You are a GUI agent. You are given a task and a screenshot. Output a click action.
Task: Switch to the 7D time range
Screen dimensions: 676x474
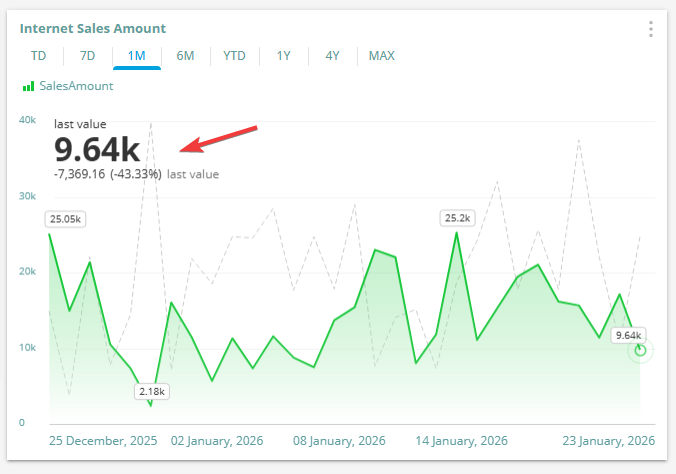(x=88, y=56)
